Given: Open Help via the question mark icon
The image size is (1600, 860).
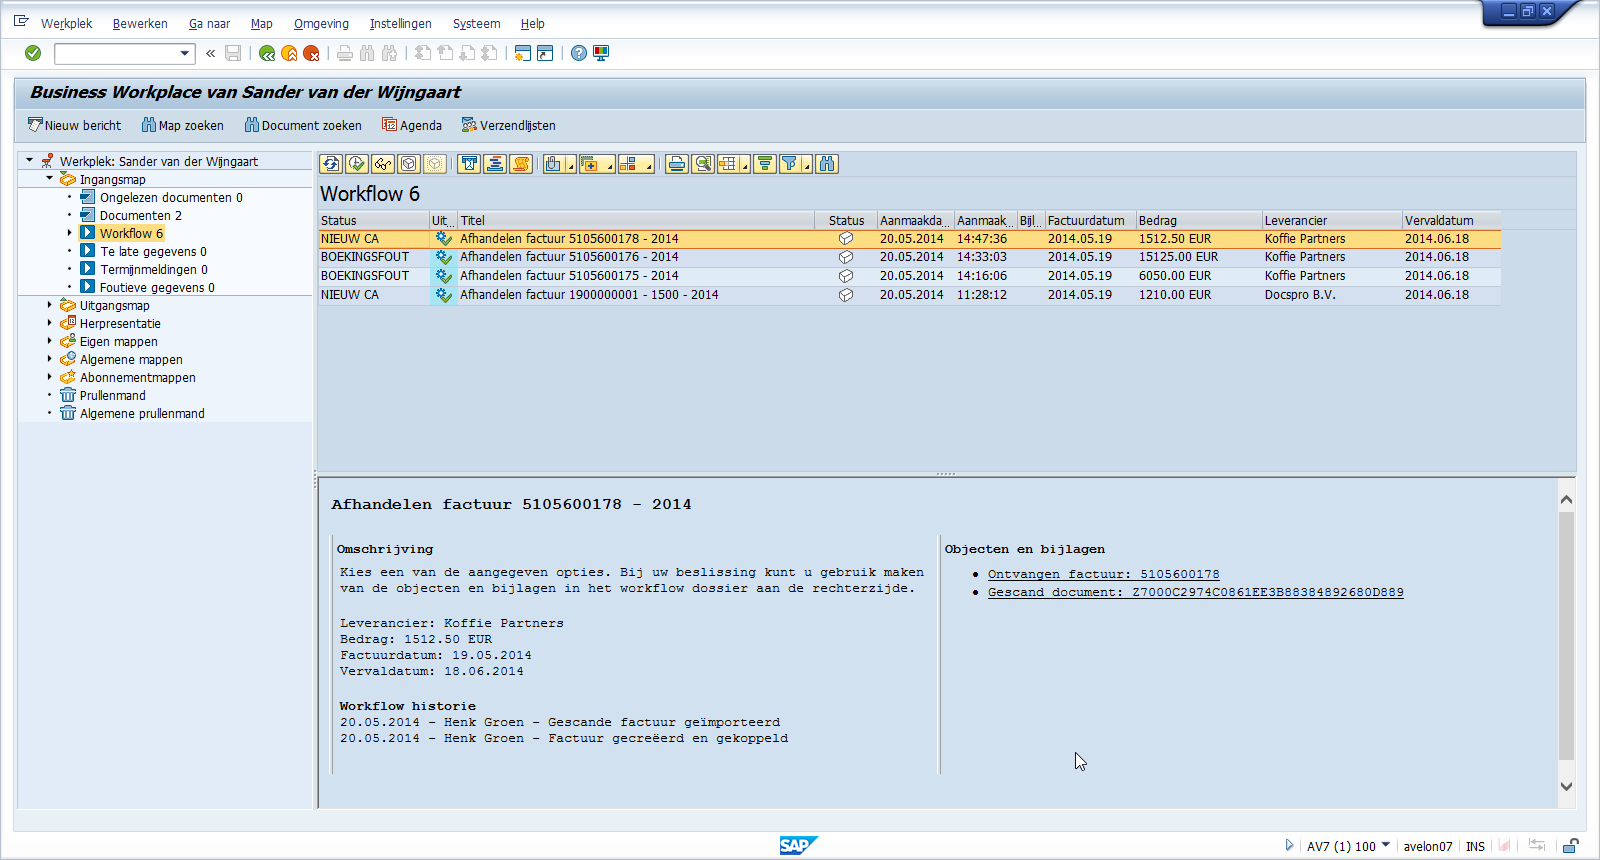Looking at the screenshot, I should pyautogui.click(x=579, y=53).
